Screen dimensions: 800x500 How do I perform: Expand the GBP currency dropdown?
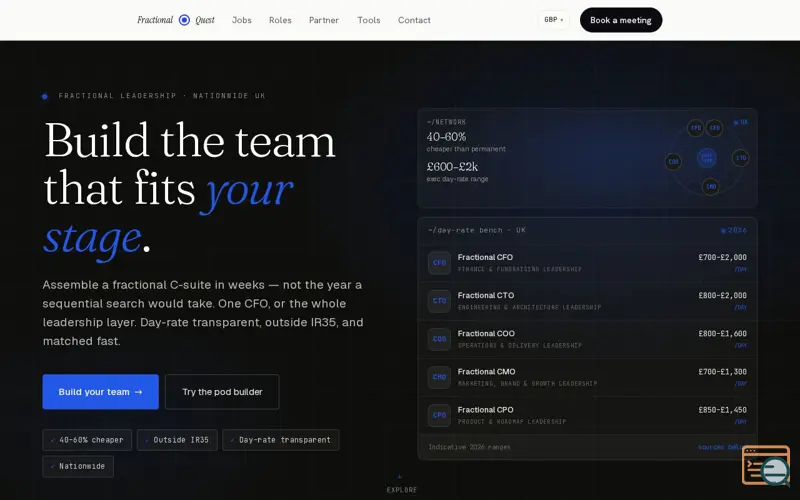[x=554, y=20]
